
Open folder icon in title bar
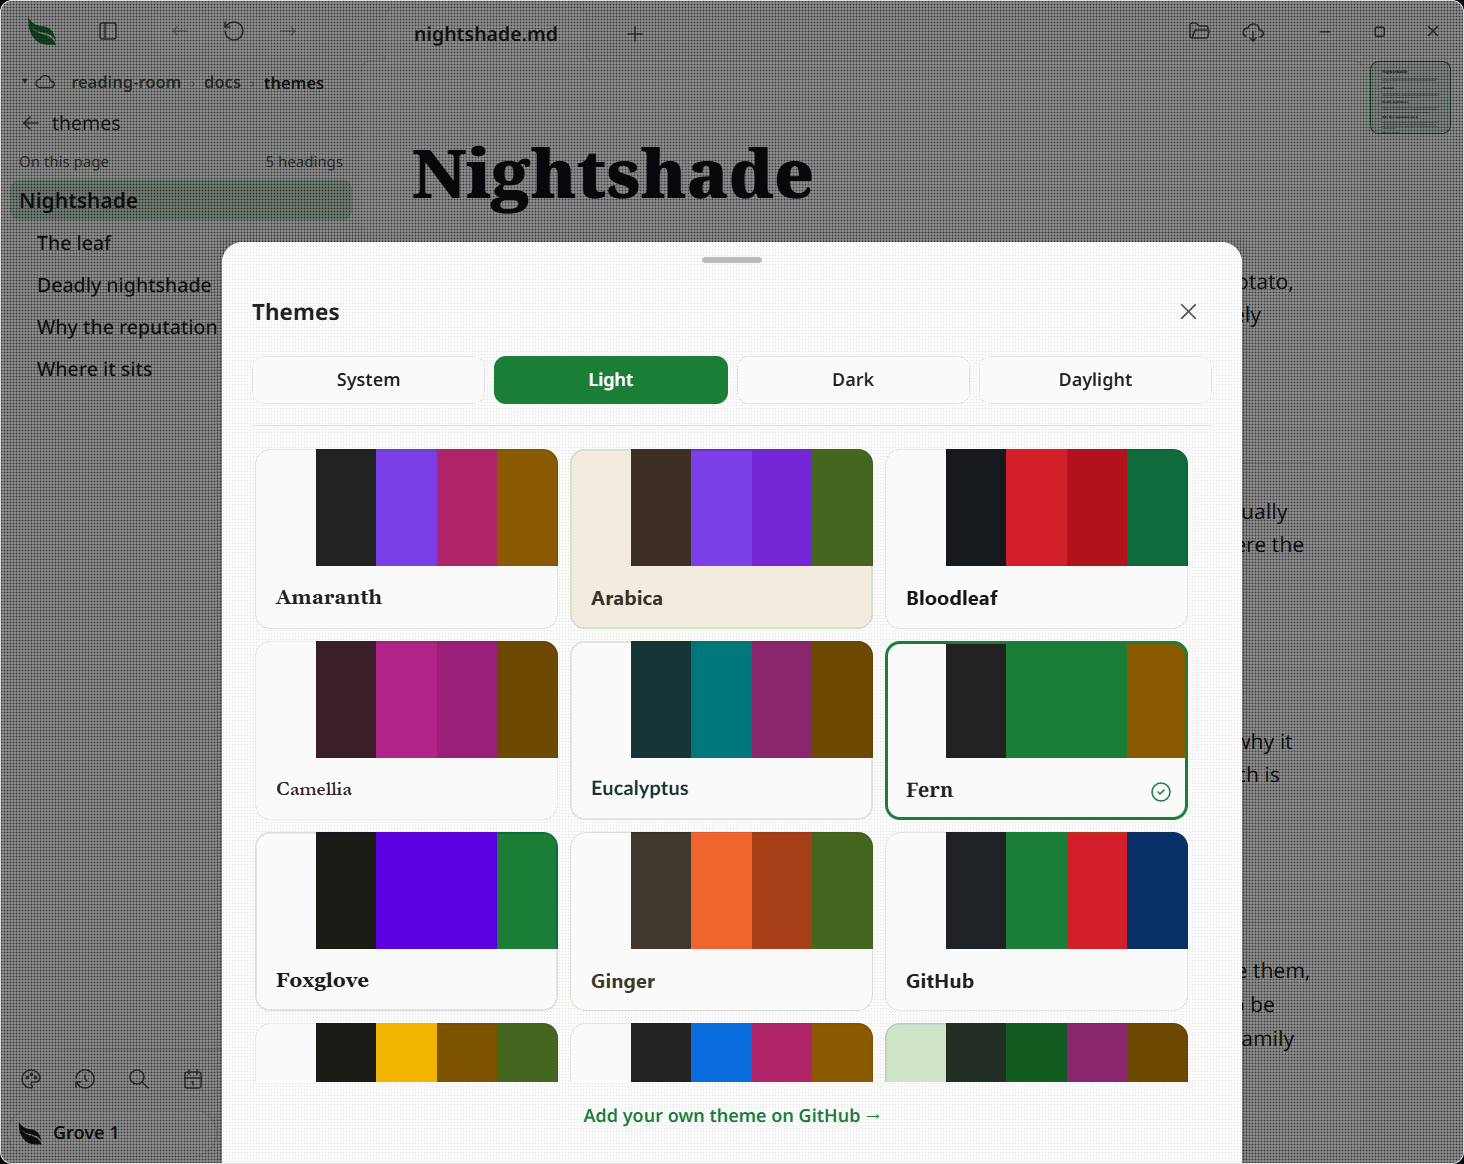click(x=1199, y=32)
